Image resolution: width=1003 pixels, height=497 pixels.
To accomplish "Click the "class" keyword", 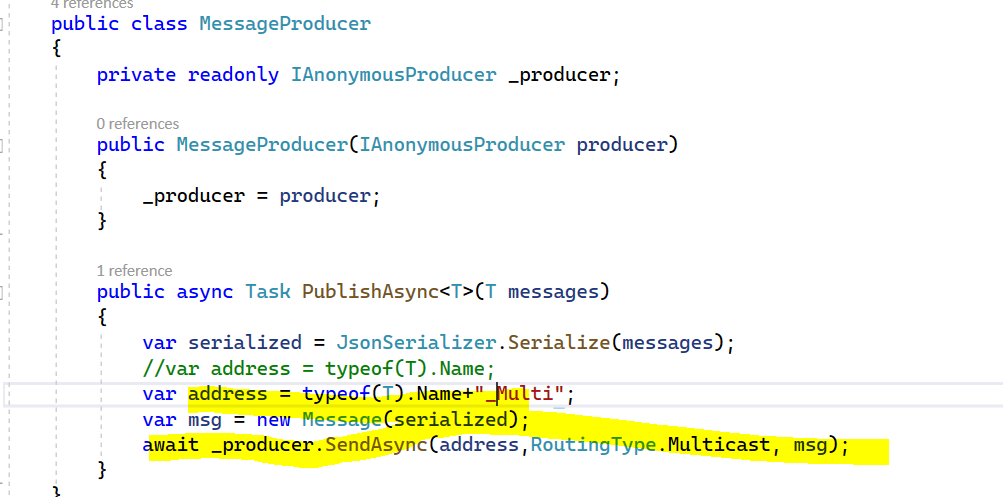I will pyautogui.click(x=159, y=24).
